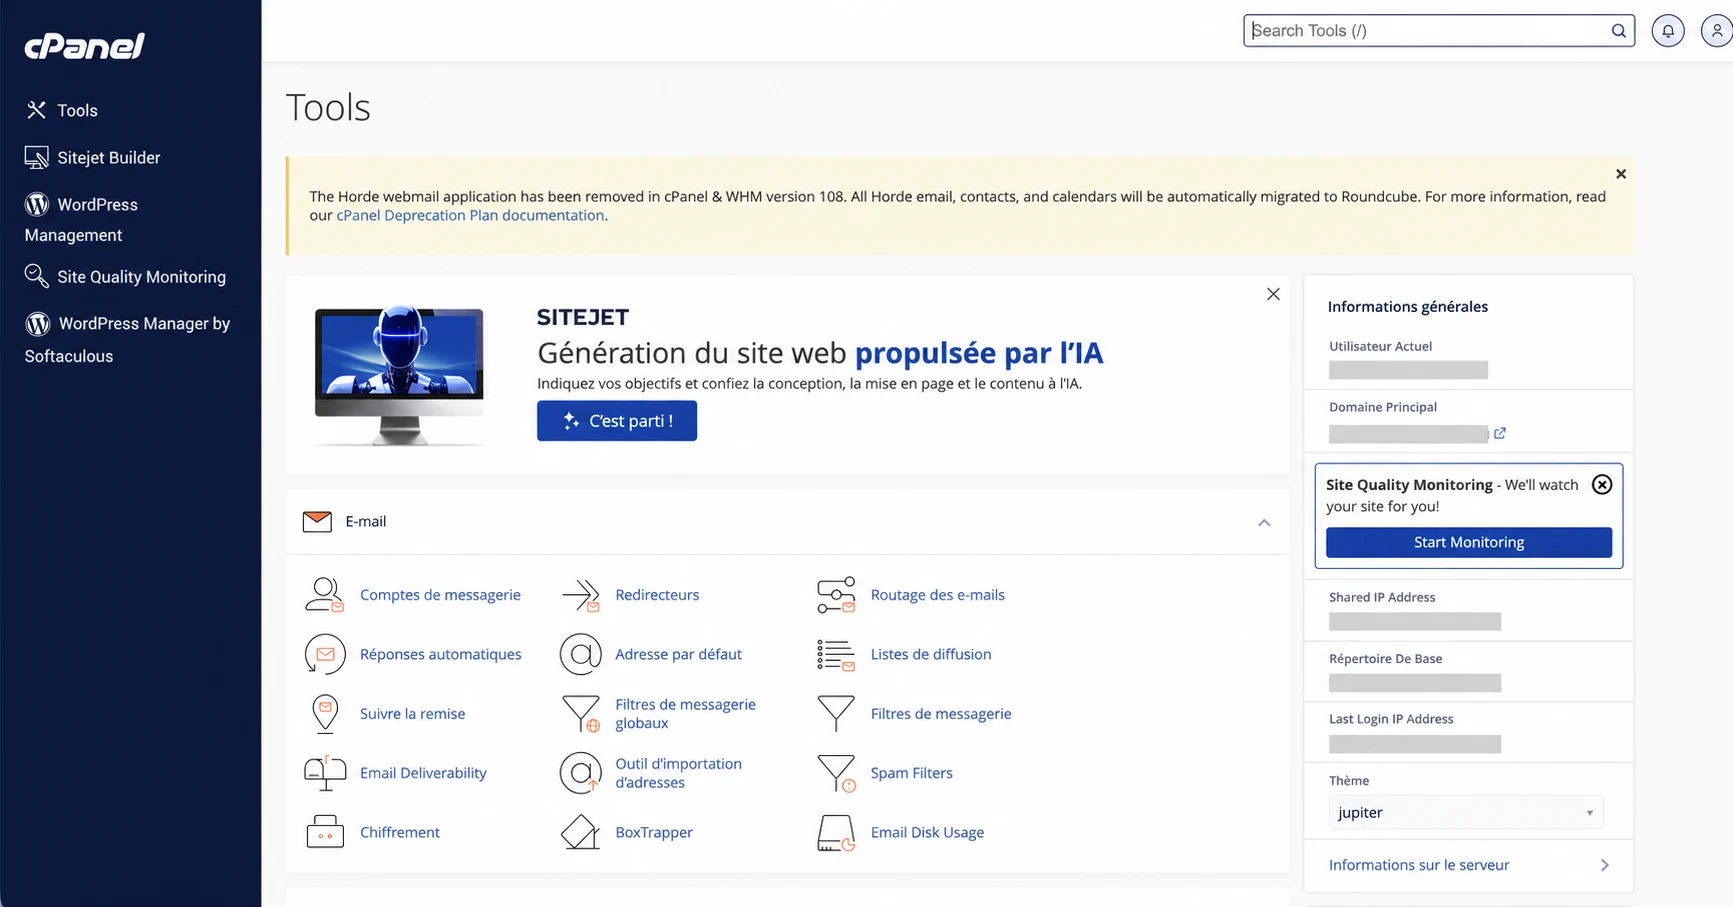
Task: Click the Site Quality Monitoring magnifier icon
Action: coord(36,276)
